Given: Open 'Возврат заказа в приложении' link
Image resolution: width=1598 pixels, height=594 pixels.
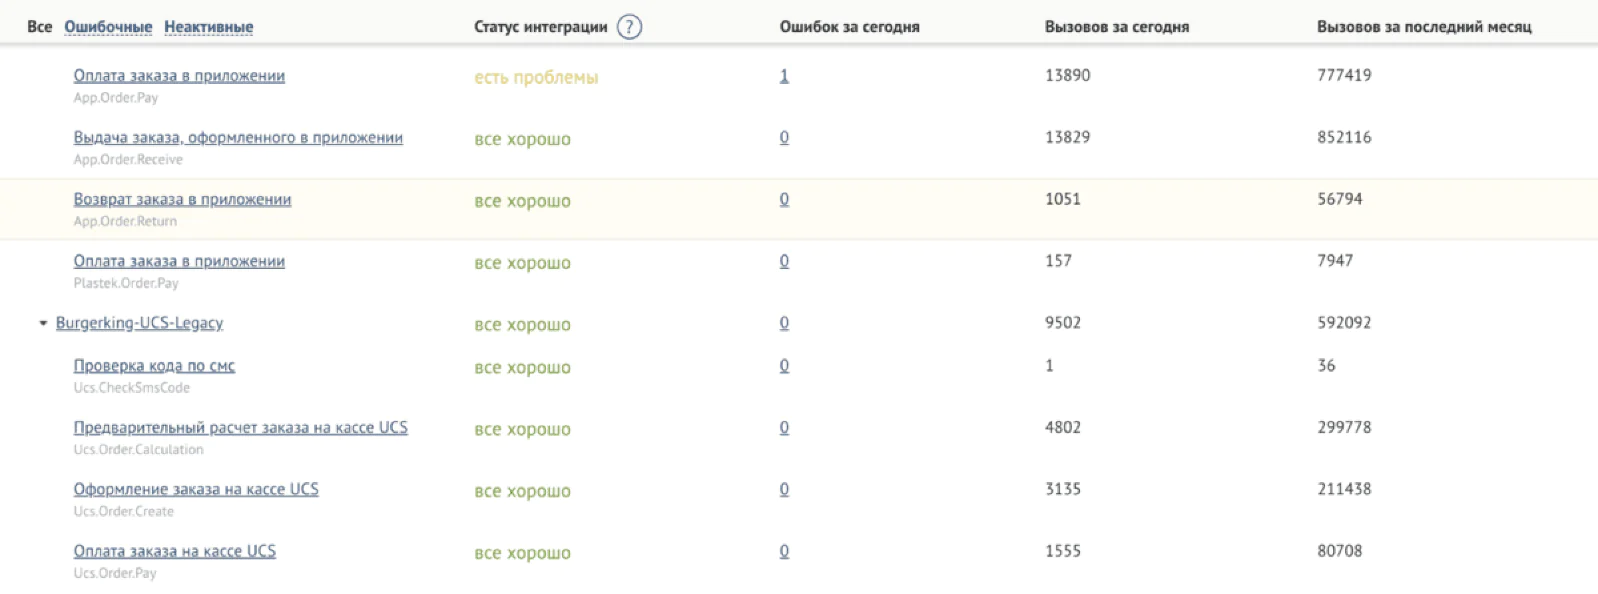Looking at the screenshot, I should (x=182, y=200).
